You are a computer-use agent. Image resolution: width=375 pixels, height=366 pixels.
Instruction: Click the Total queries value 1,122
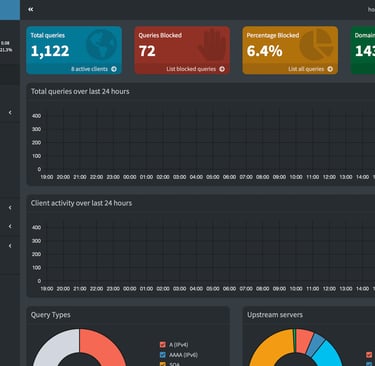50,51
